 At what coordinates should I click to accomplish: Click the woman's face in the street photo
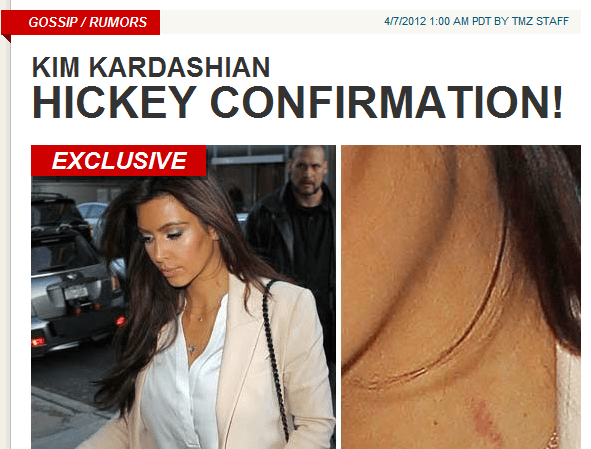pos(173,241)
